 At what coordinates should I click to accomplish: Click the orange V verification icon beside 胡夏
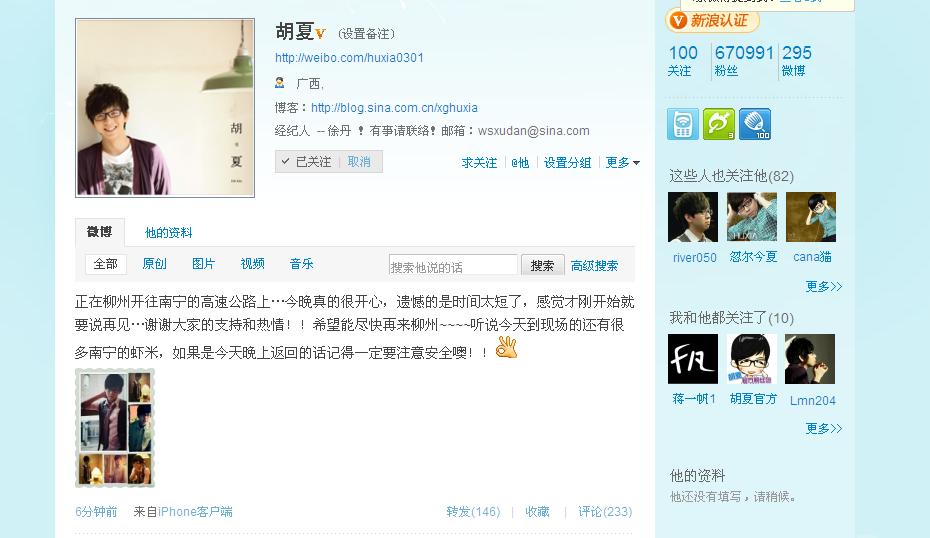[320, 34]
